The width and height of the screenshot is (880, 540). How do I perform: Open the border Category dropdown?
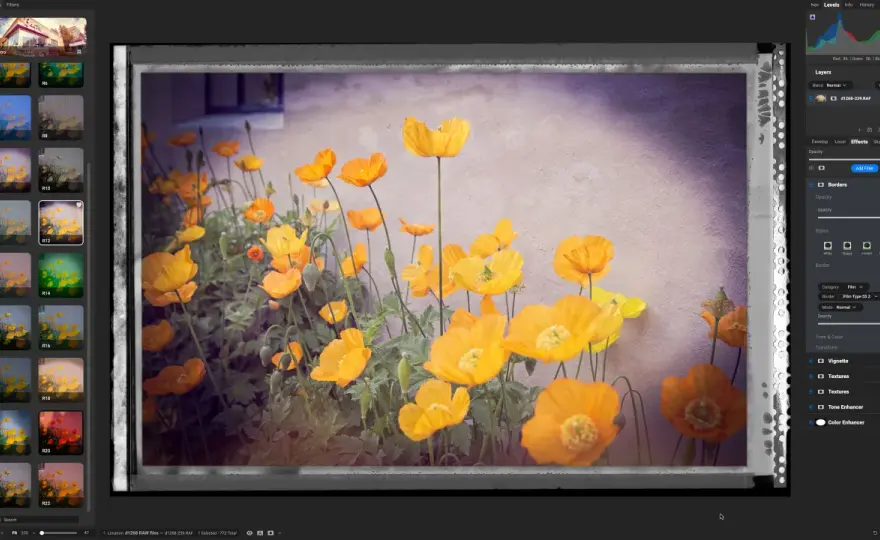pyautogui.click(x=842, y=287)
